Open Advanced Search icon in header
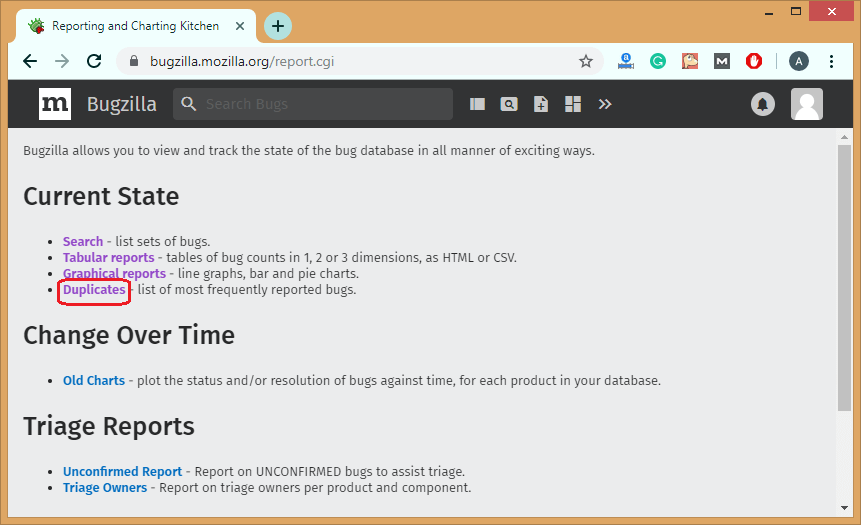The image size is (861, 525). pyautogui.click(x=509, y=104)
